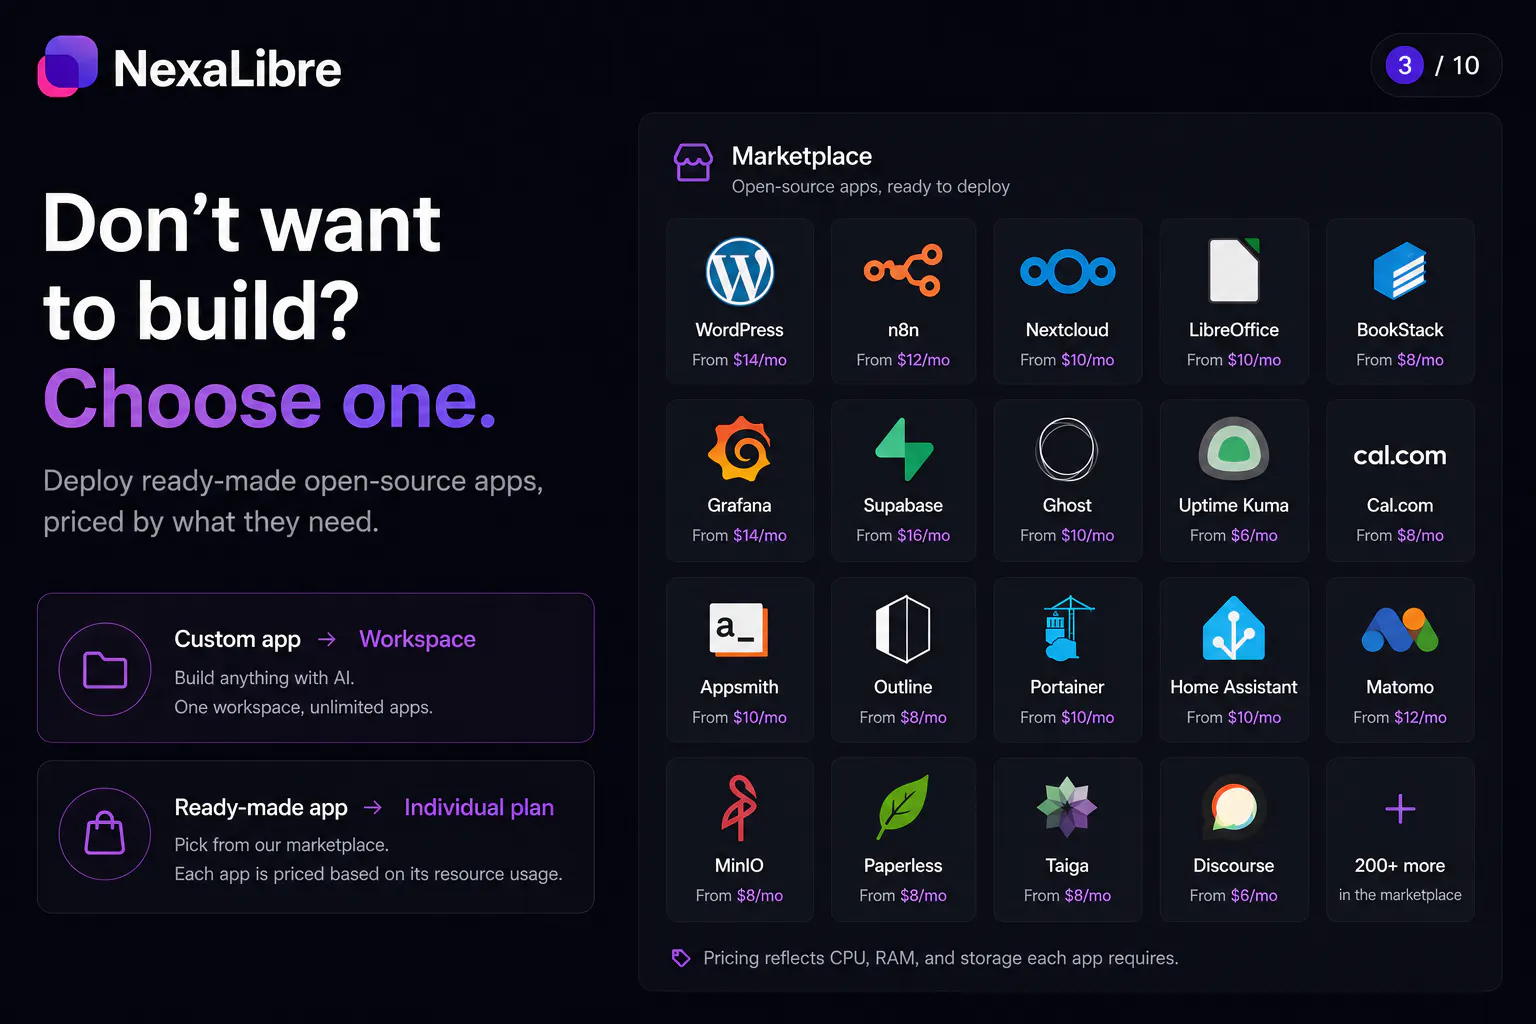Click the Custom app heading
The height and width of the screenshot is (1024, 1536).
point(237,639)
